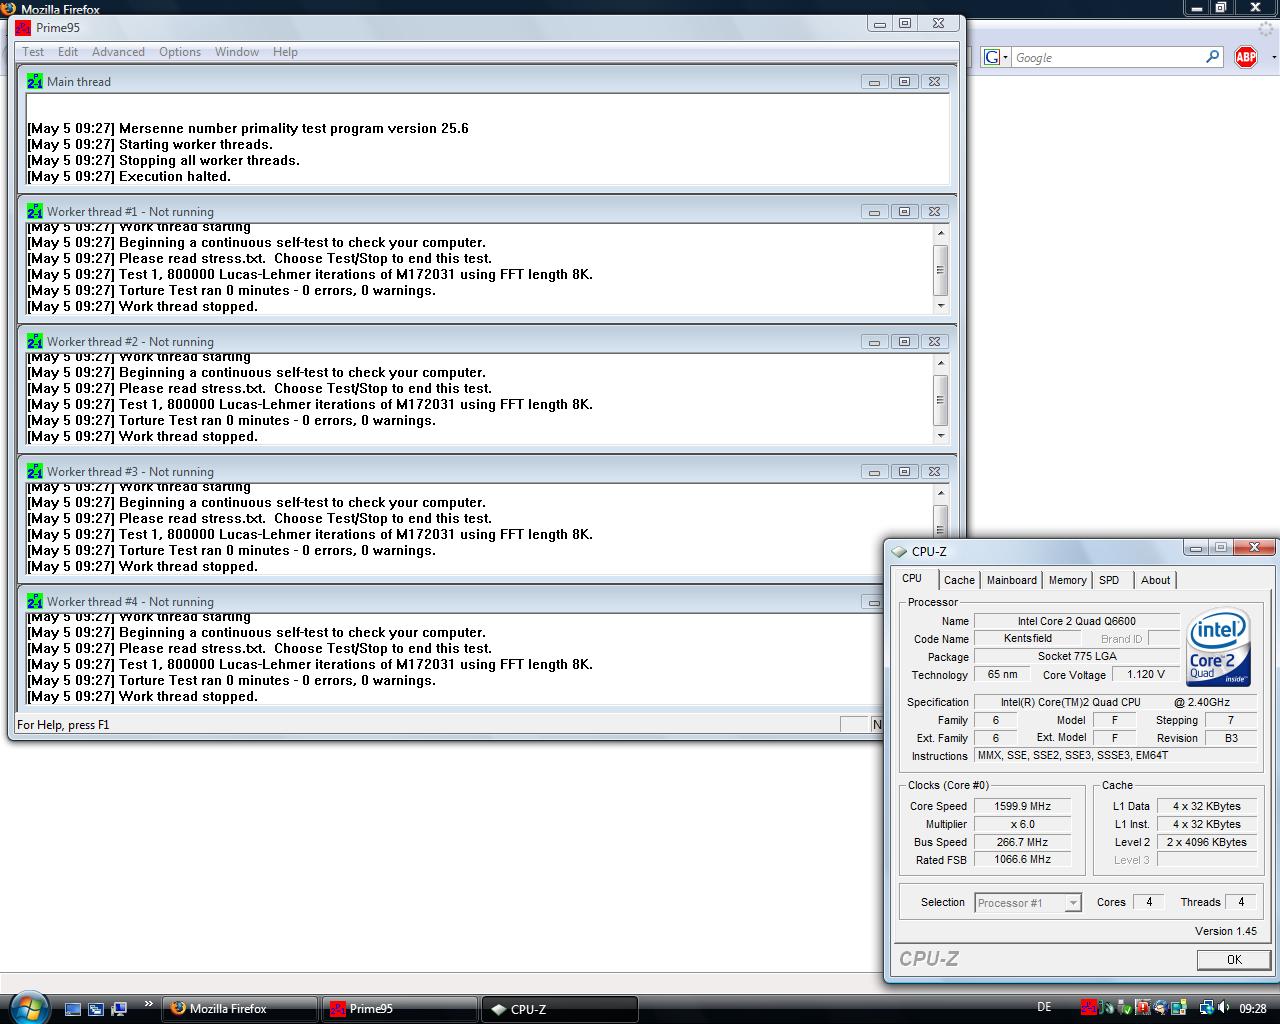Click the Multiplier value x 6.0
The image size is (1280, 1024).
[x=1022, y=824]
